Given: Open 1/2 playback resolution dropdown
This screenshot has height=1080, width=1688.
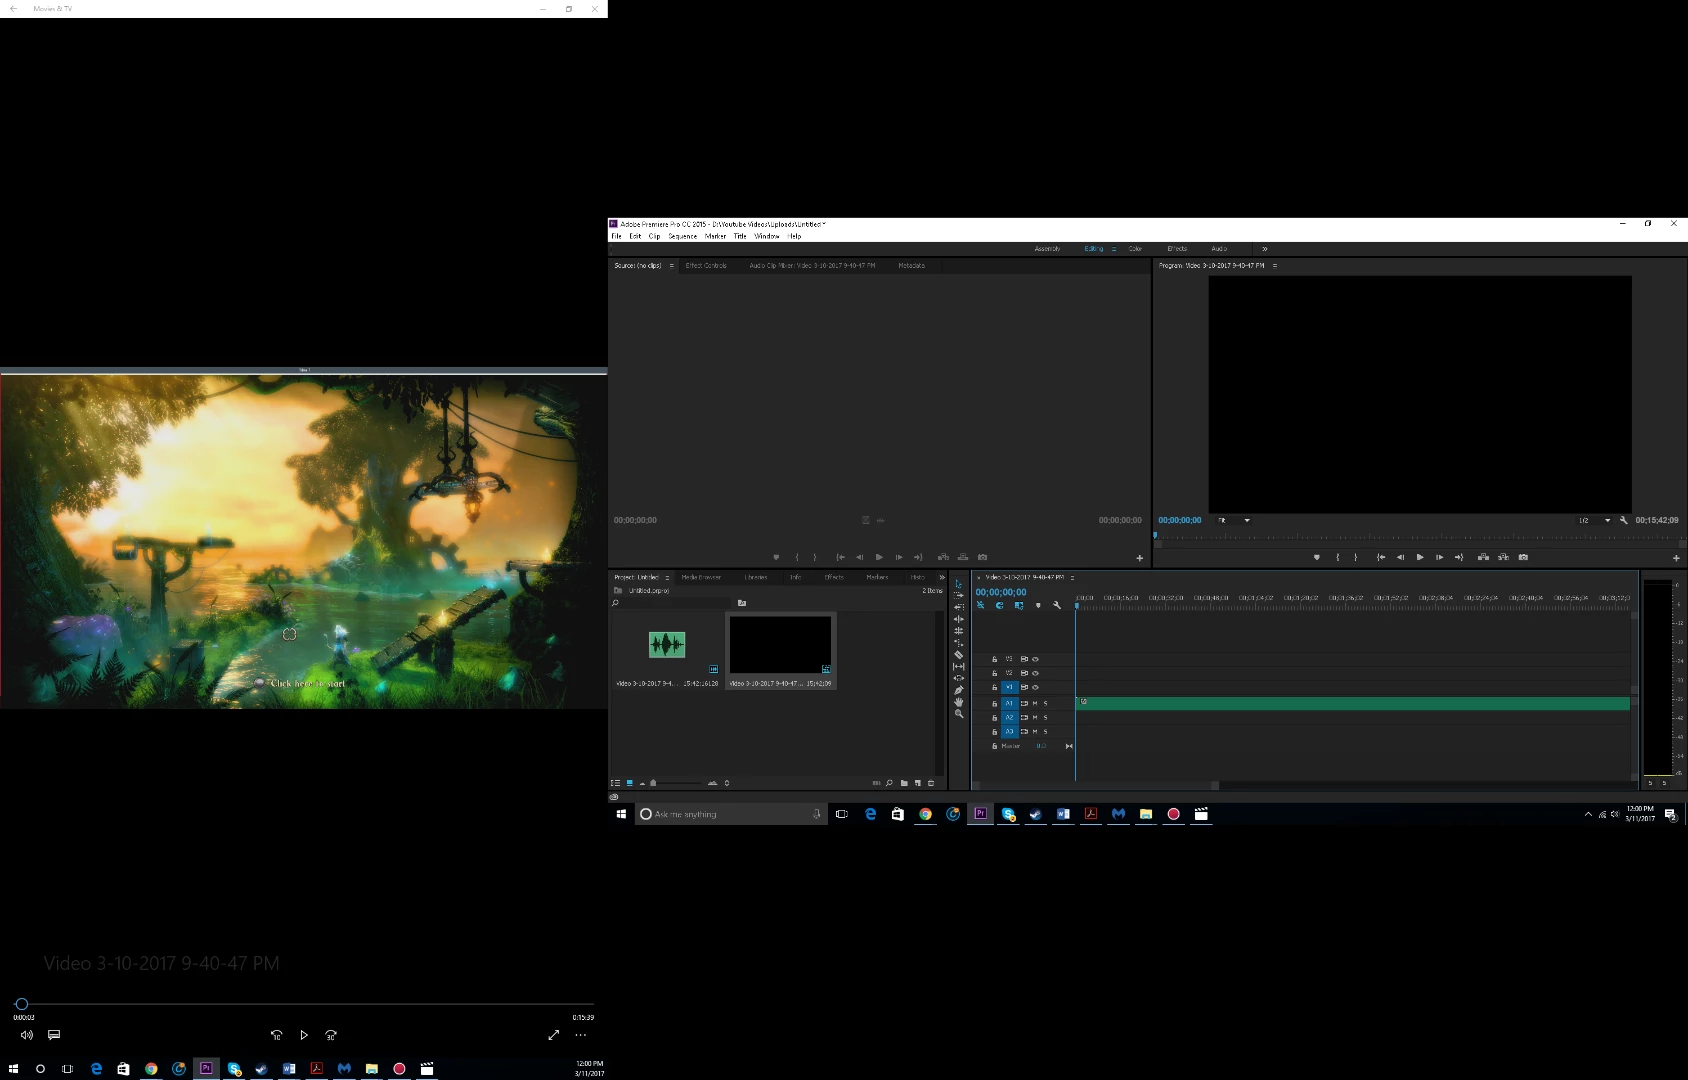Looking at the screenshot, I should pos(1594,520).
